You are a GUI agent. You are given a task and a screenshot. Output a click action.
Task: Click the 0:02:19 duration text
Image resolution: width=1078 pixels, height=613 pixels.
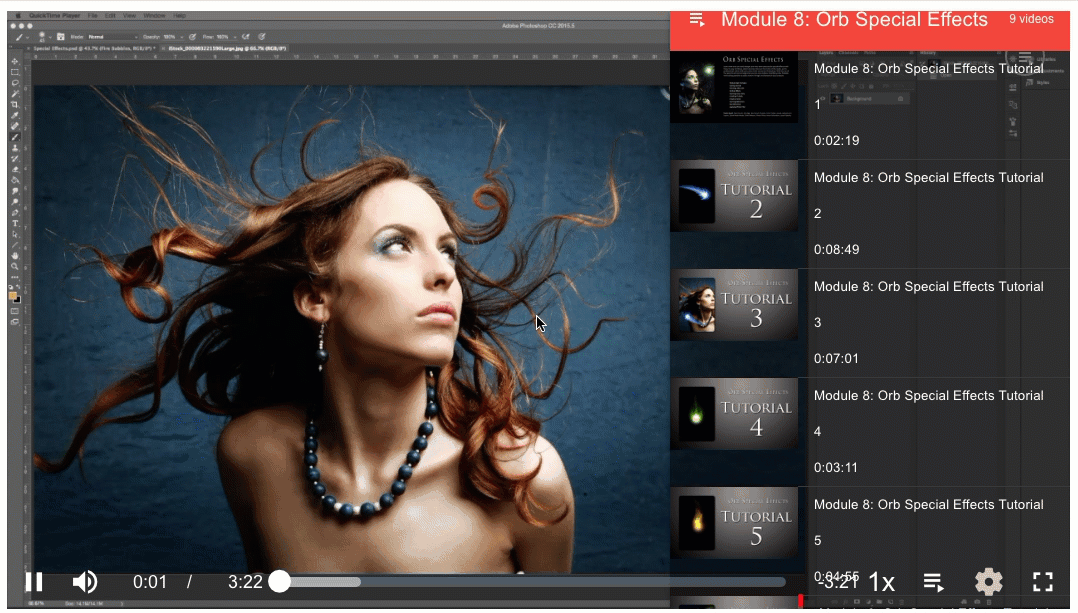click(x=837, y=141)
